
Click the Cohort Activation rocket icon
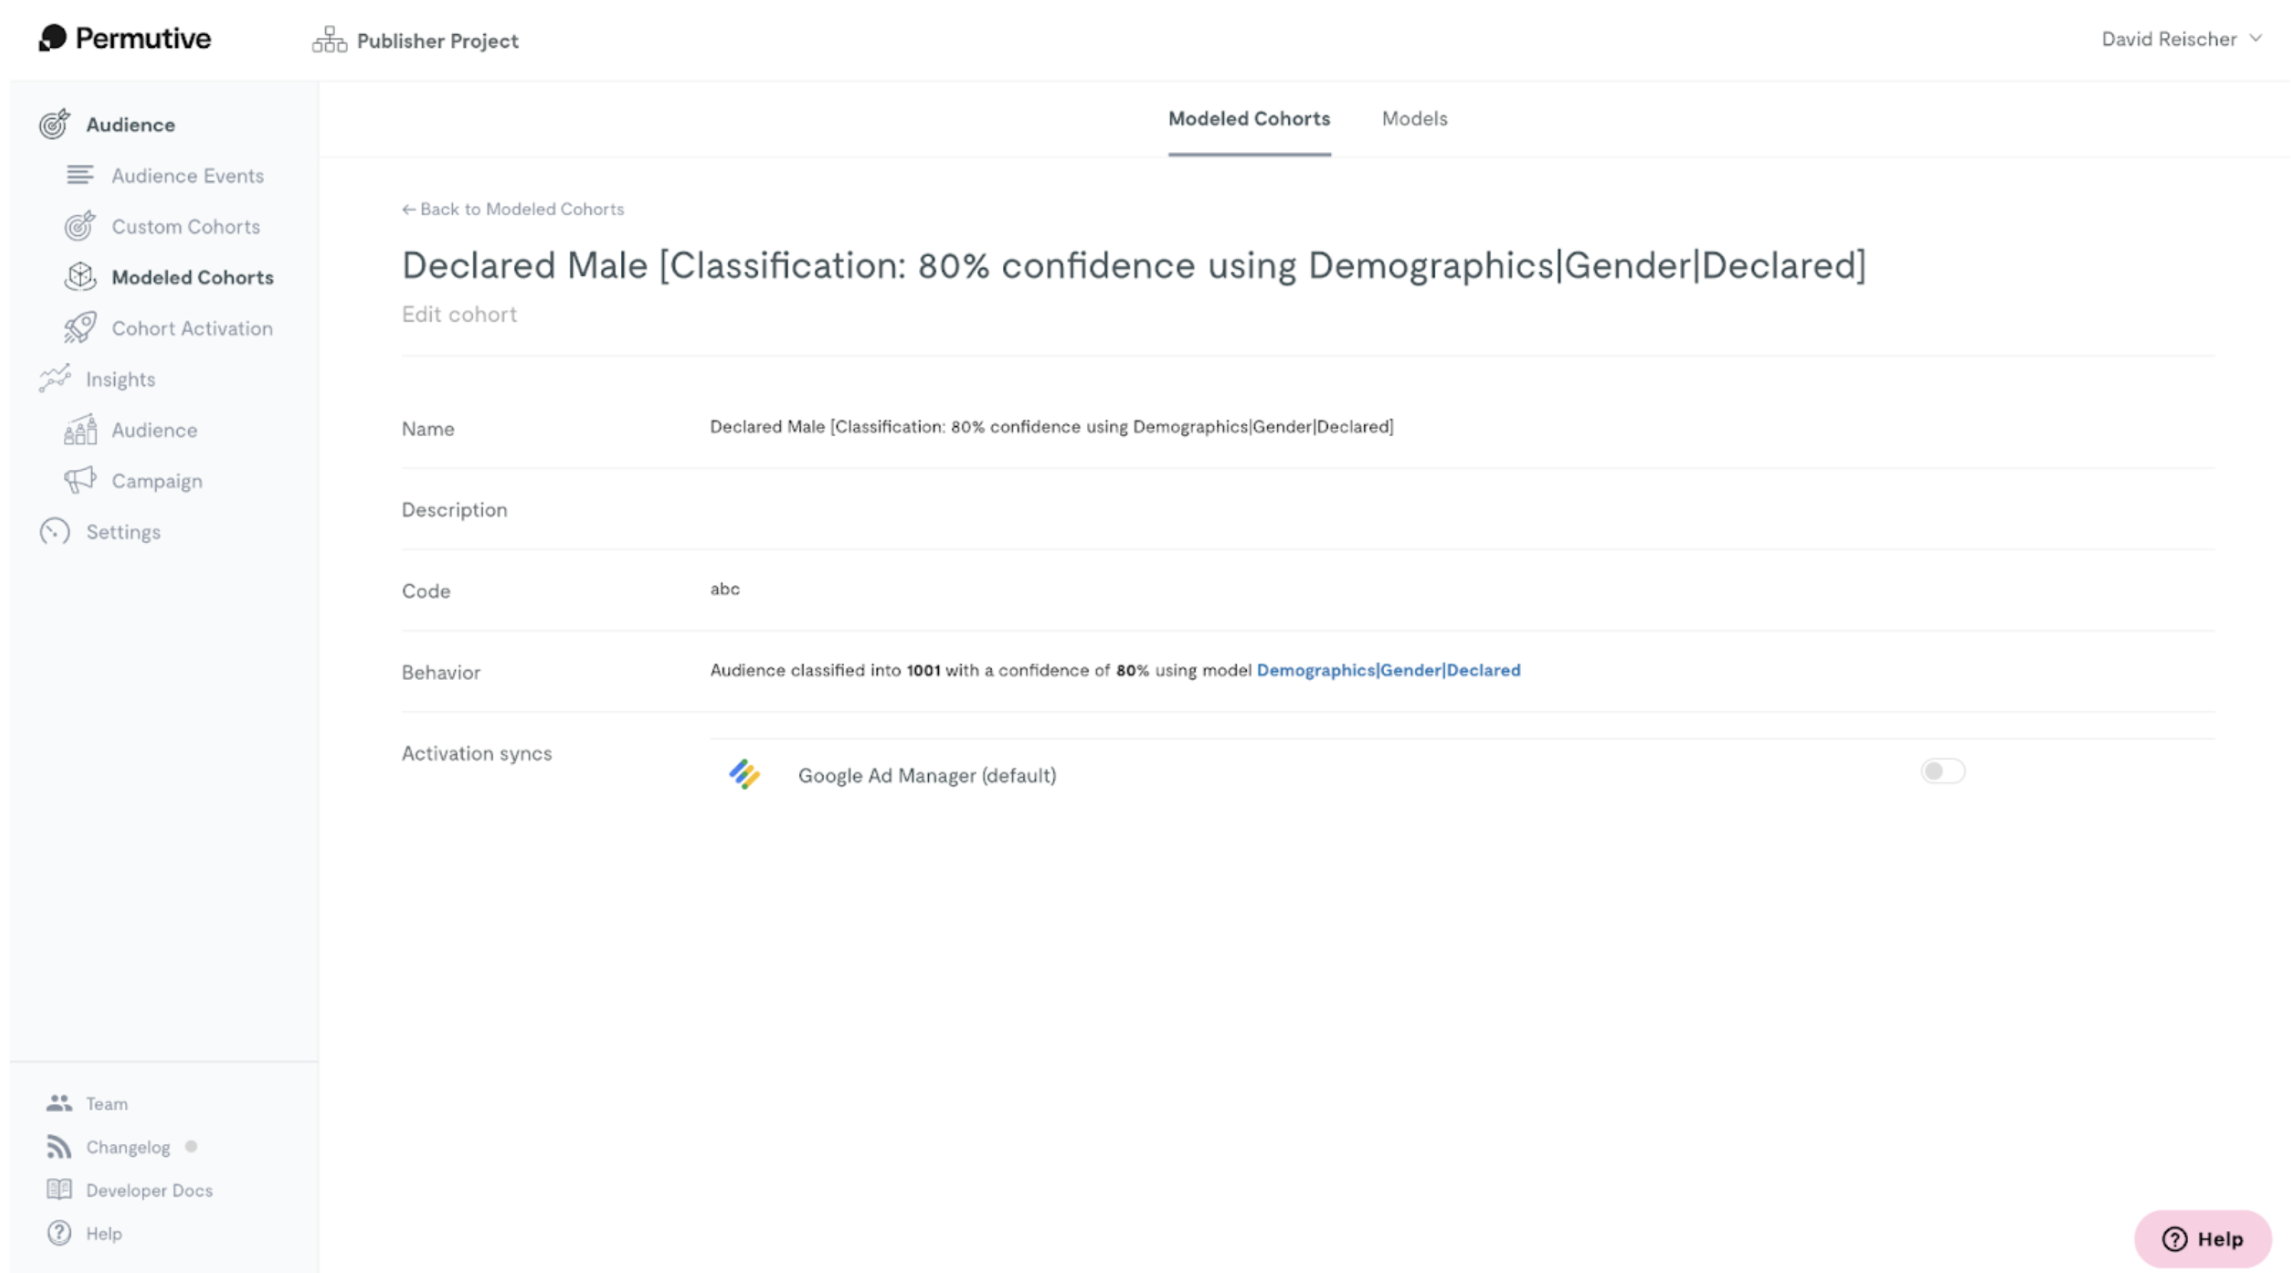pyautogui.click(x=80, y=328)
